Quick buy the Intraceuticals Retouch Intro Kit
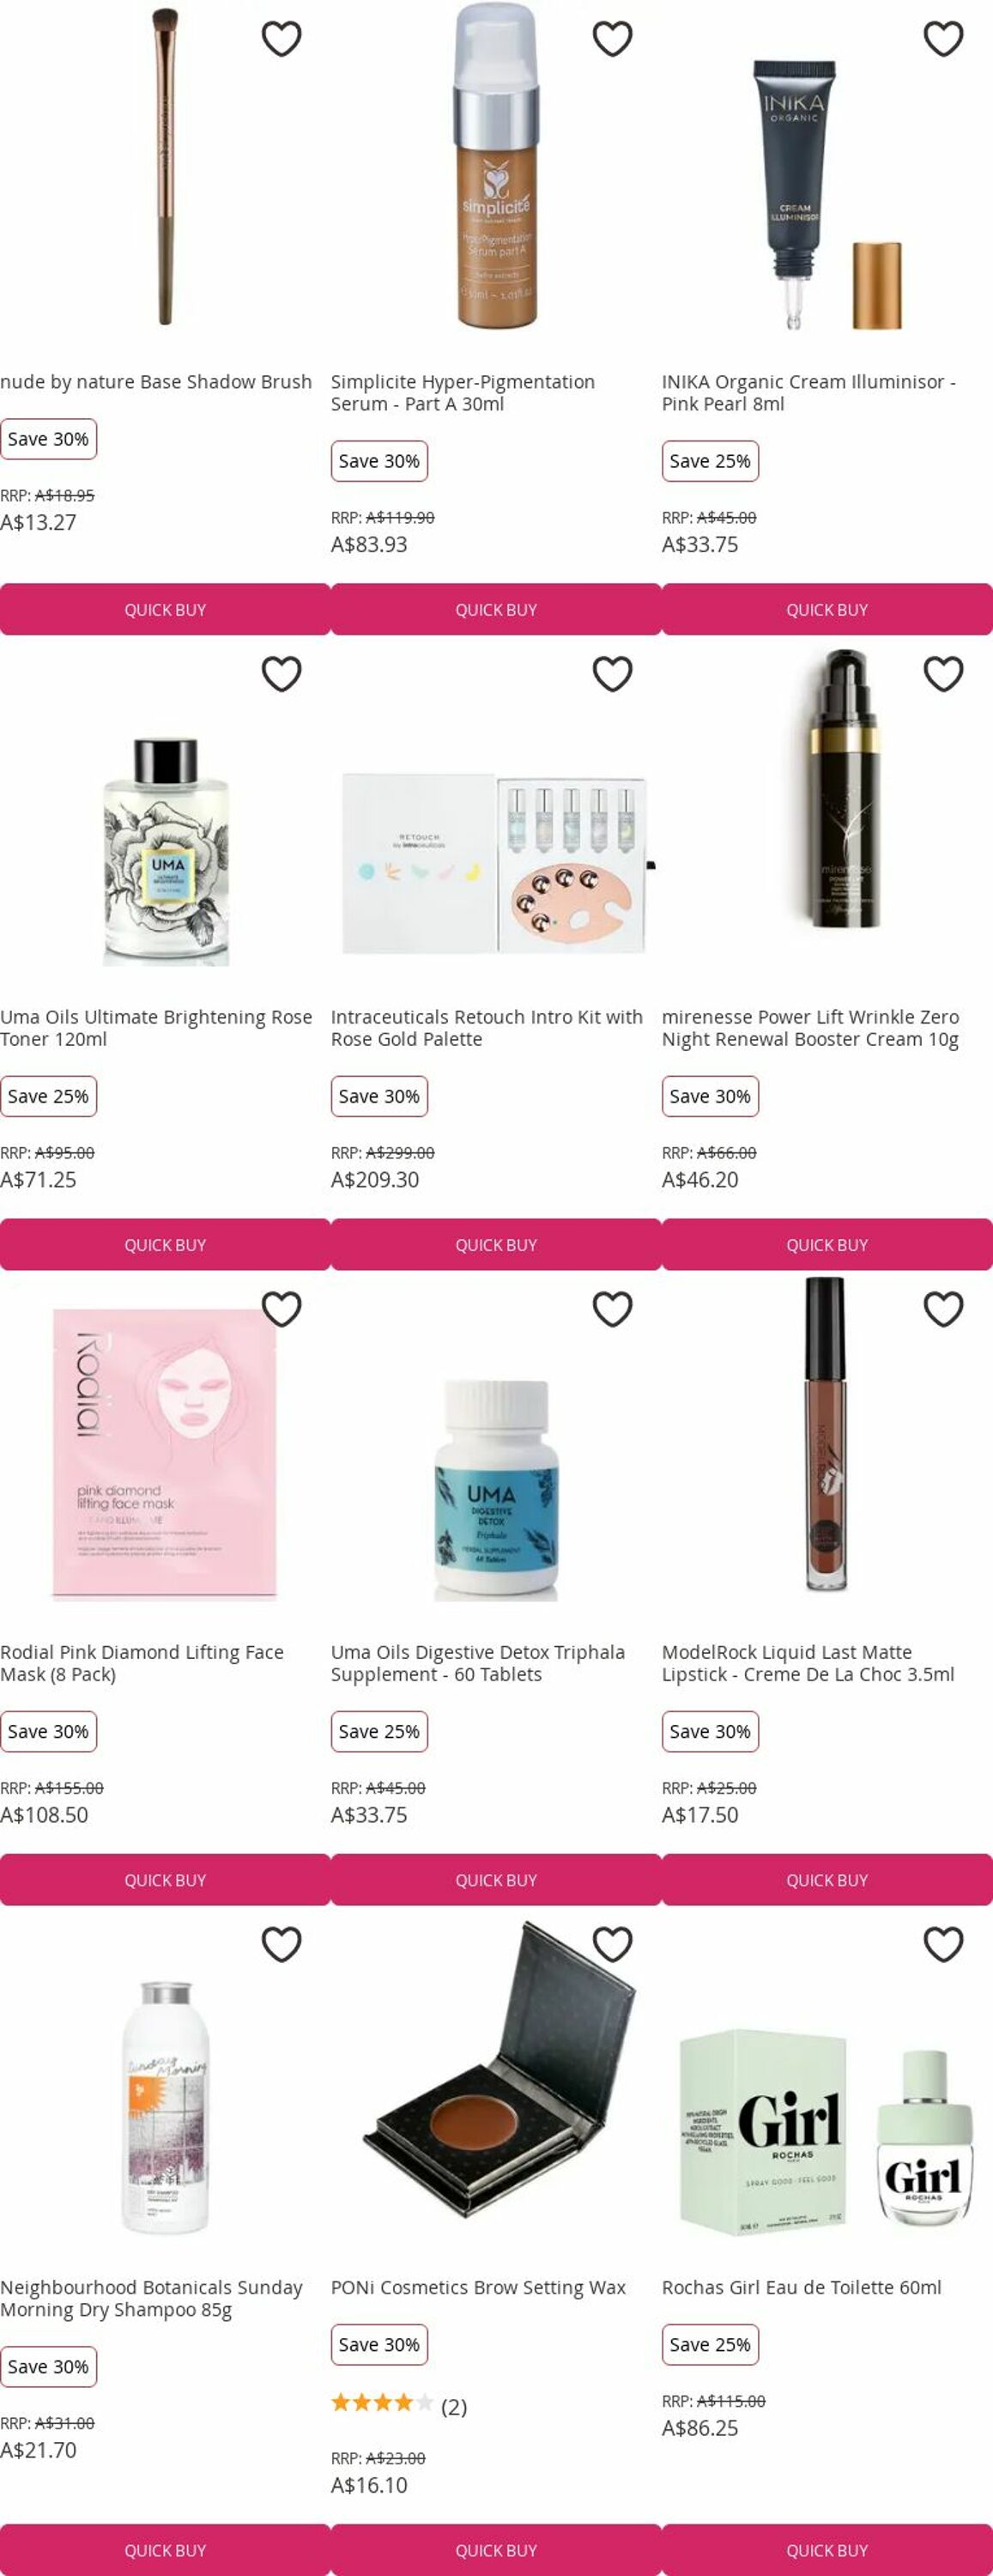 point(496,1244)
